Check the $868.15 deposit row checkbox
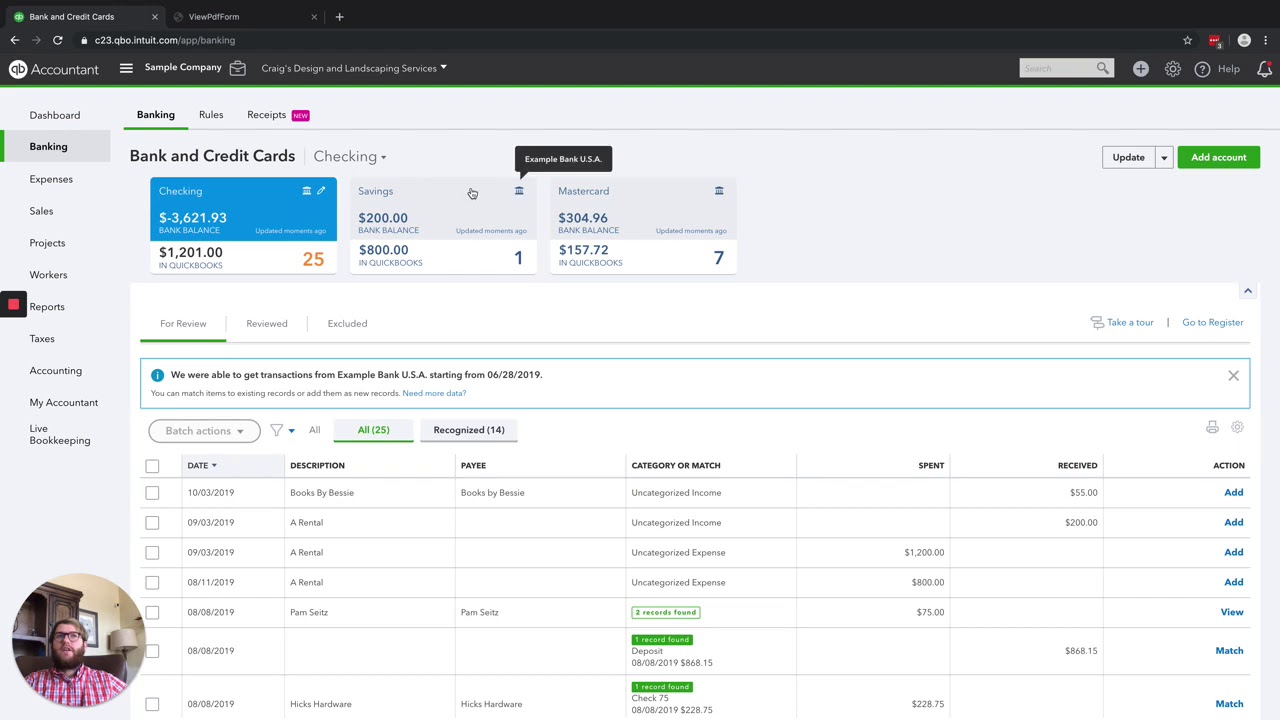The width and height of the screenshot is (1280, 720). tap(152, 651)
